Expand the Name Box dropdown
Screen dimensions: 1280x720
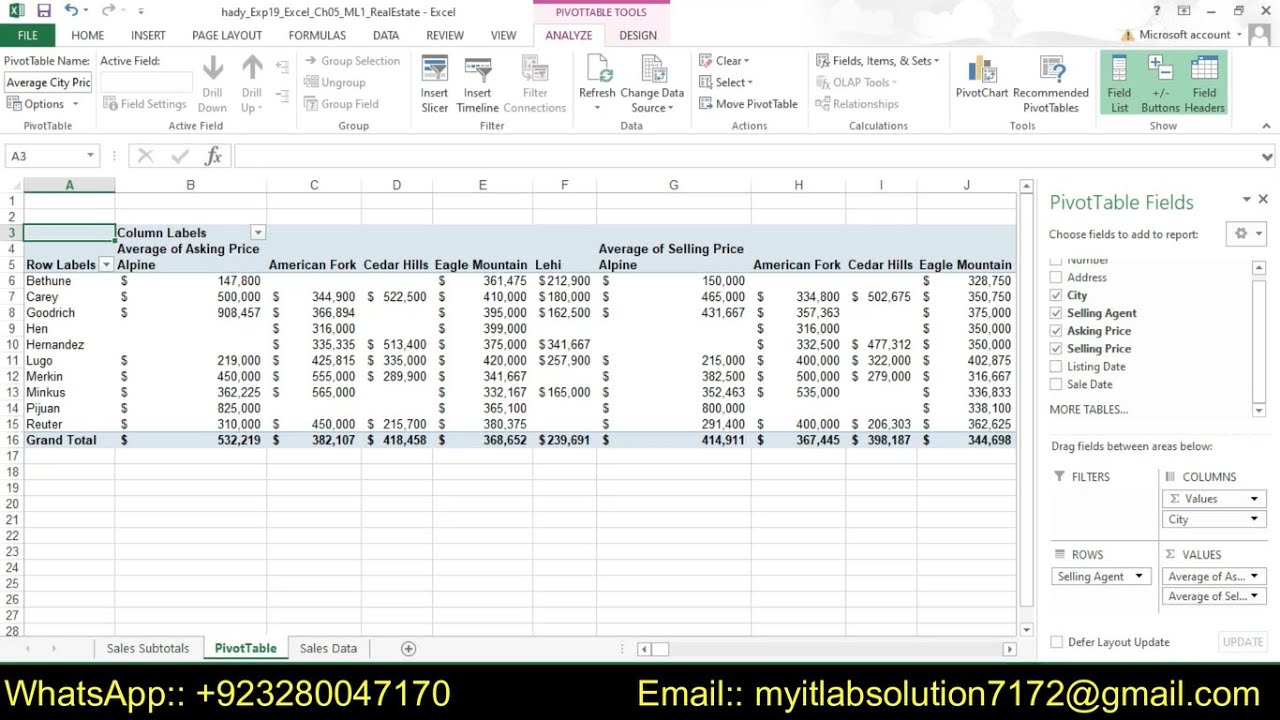tap(90, 156)
